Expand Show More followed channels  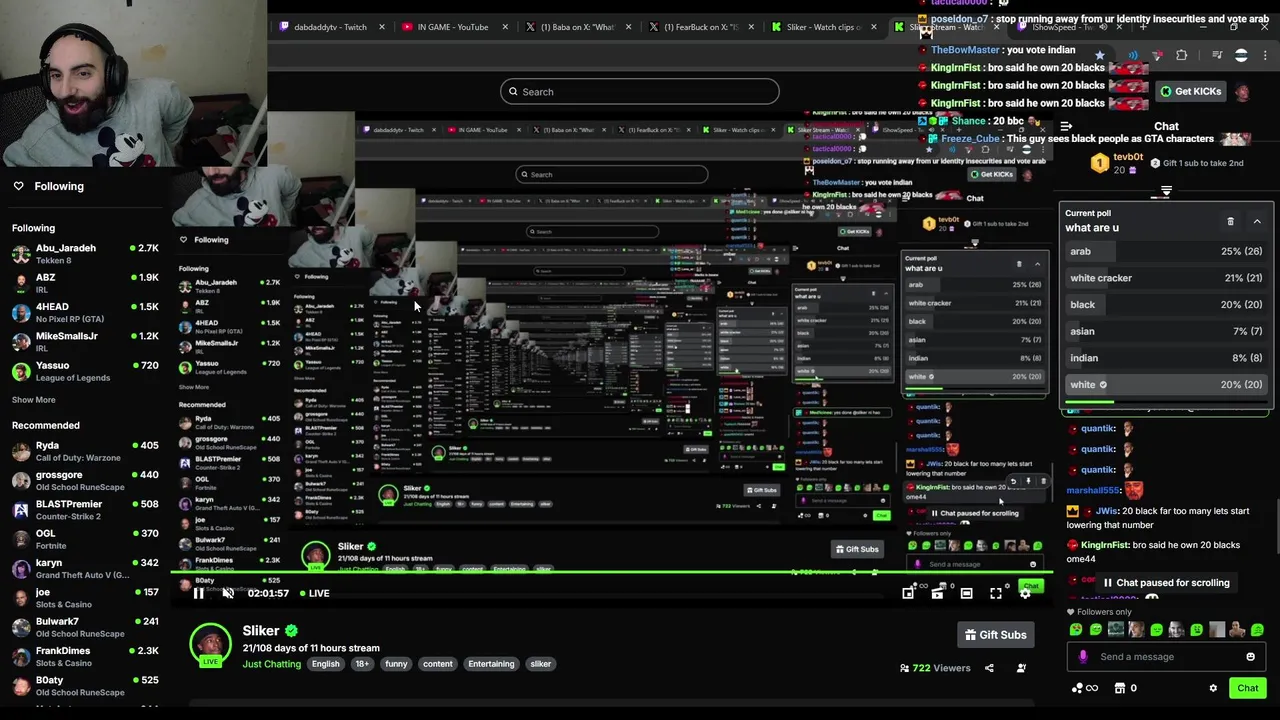[x=33, y=400]
